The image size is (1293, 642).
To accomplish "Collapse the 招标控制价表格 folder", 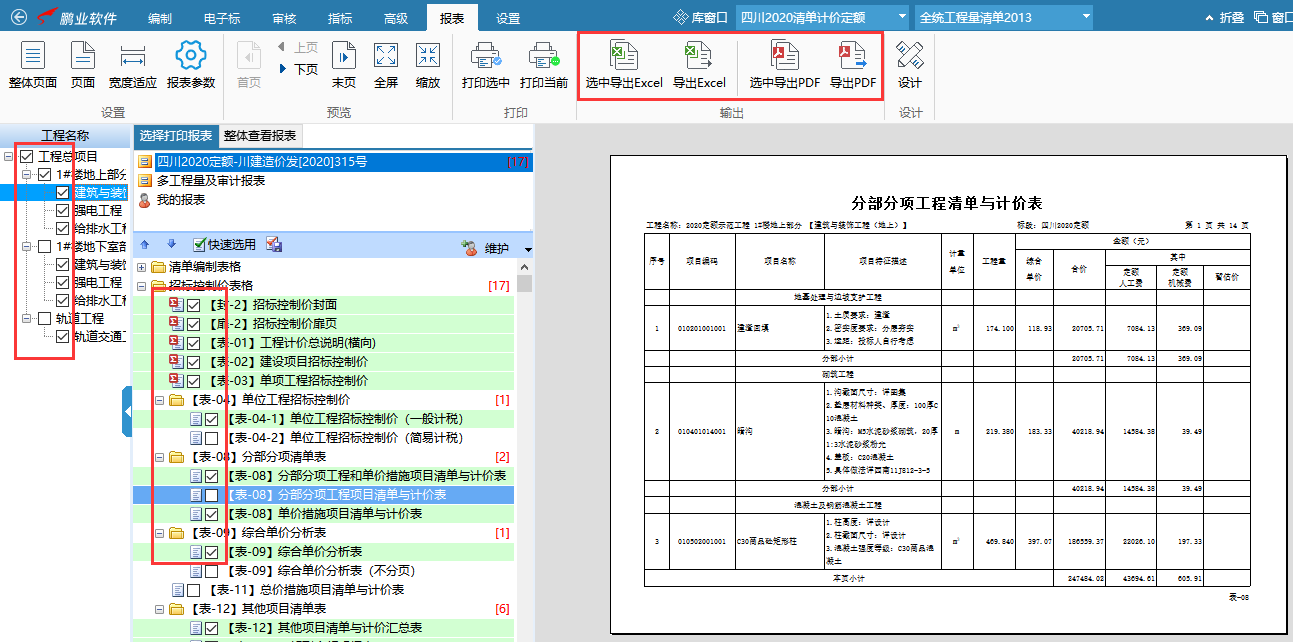I will 143,284.
